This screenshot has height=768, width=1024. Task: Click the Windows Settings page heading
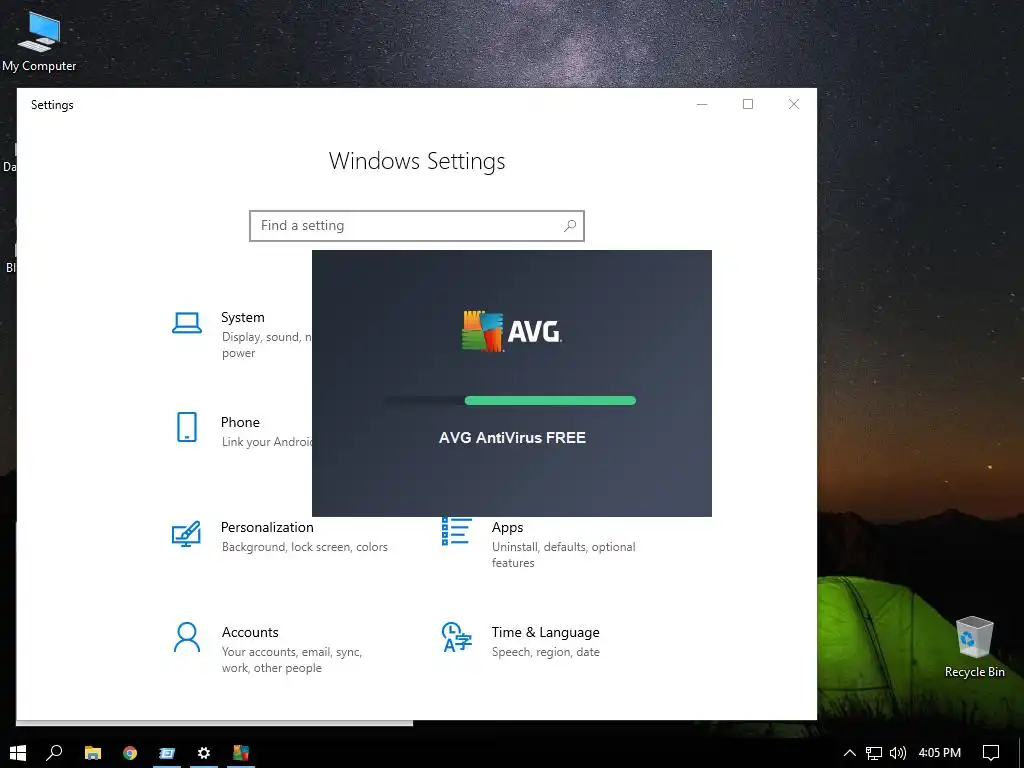417,161
